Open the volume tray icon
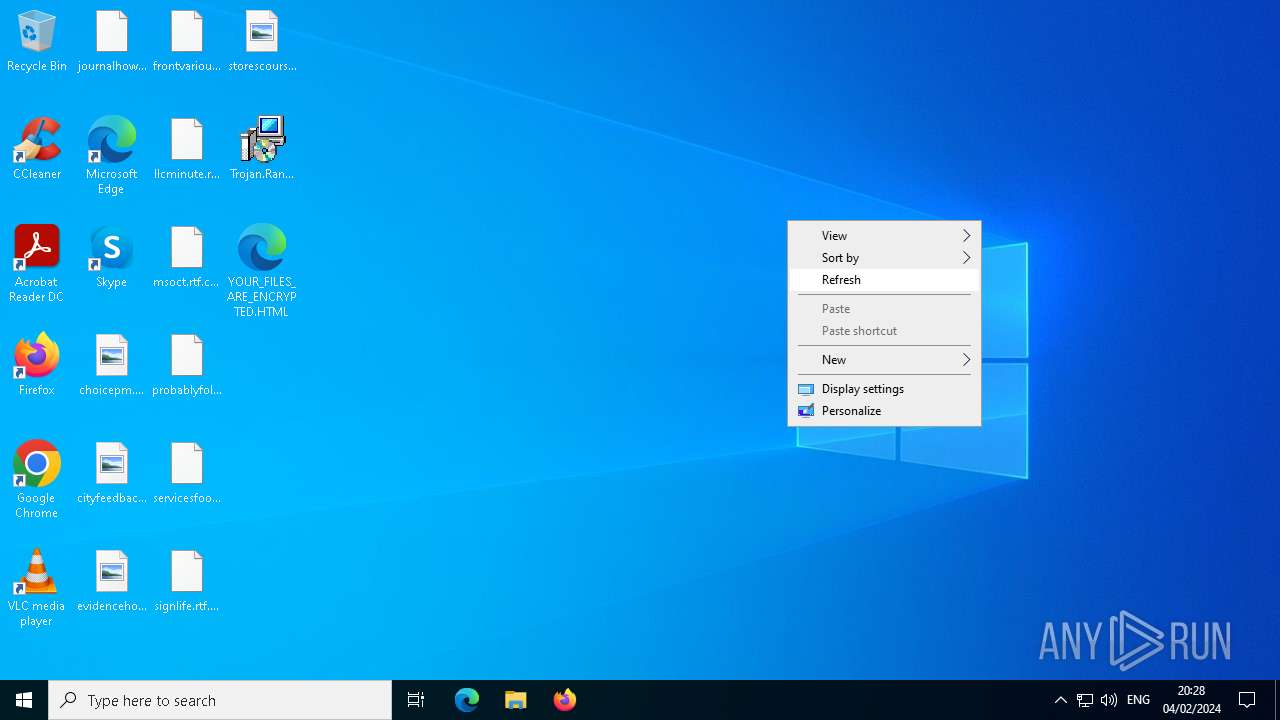The width and height of the screenshot is (1280, 720). [x=1109, y=700]
